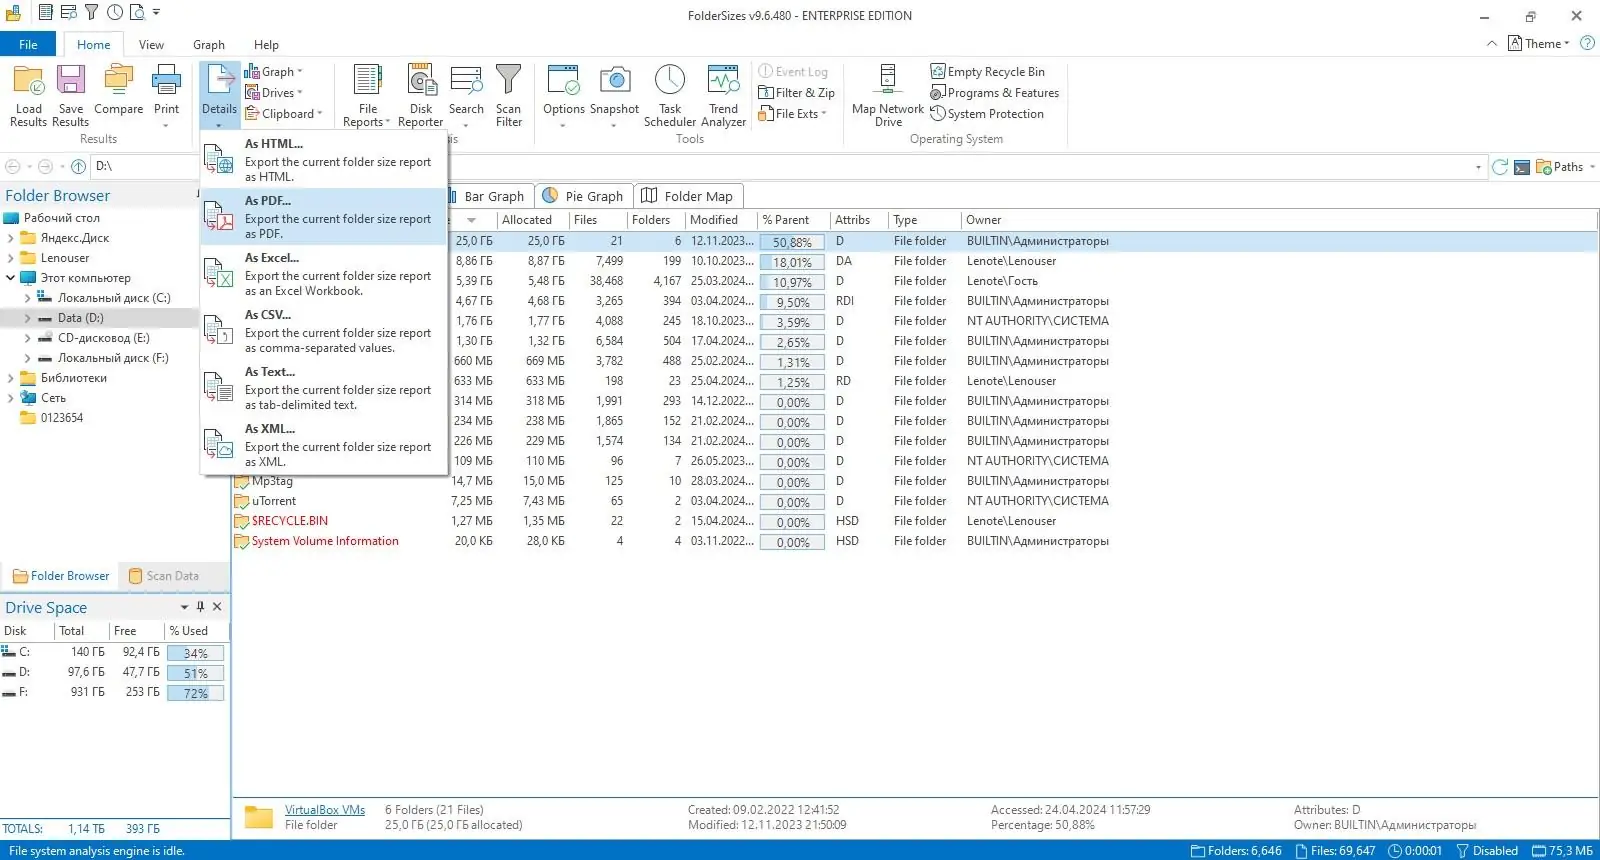The width and height of the screenshot is (1600, 860).
Task: Open the File menu
Action: (x=28, y=45)
